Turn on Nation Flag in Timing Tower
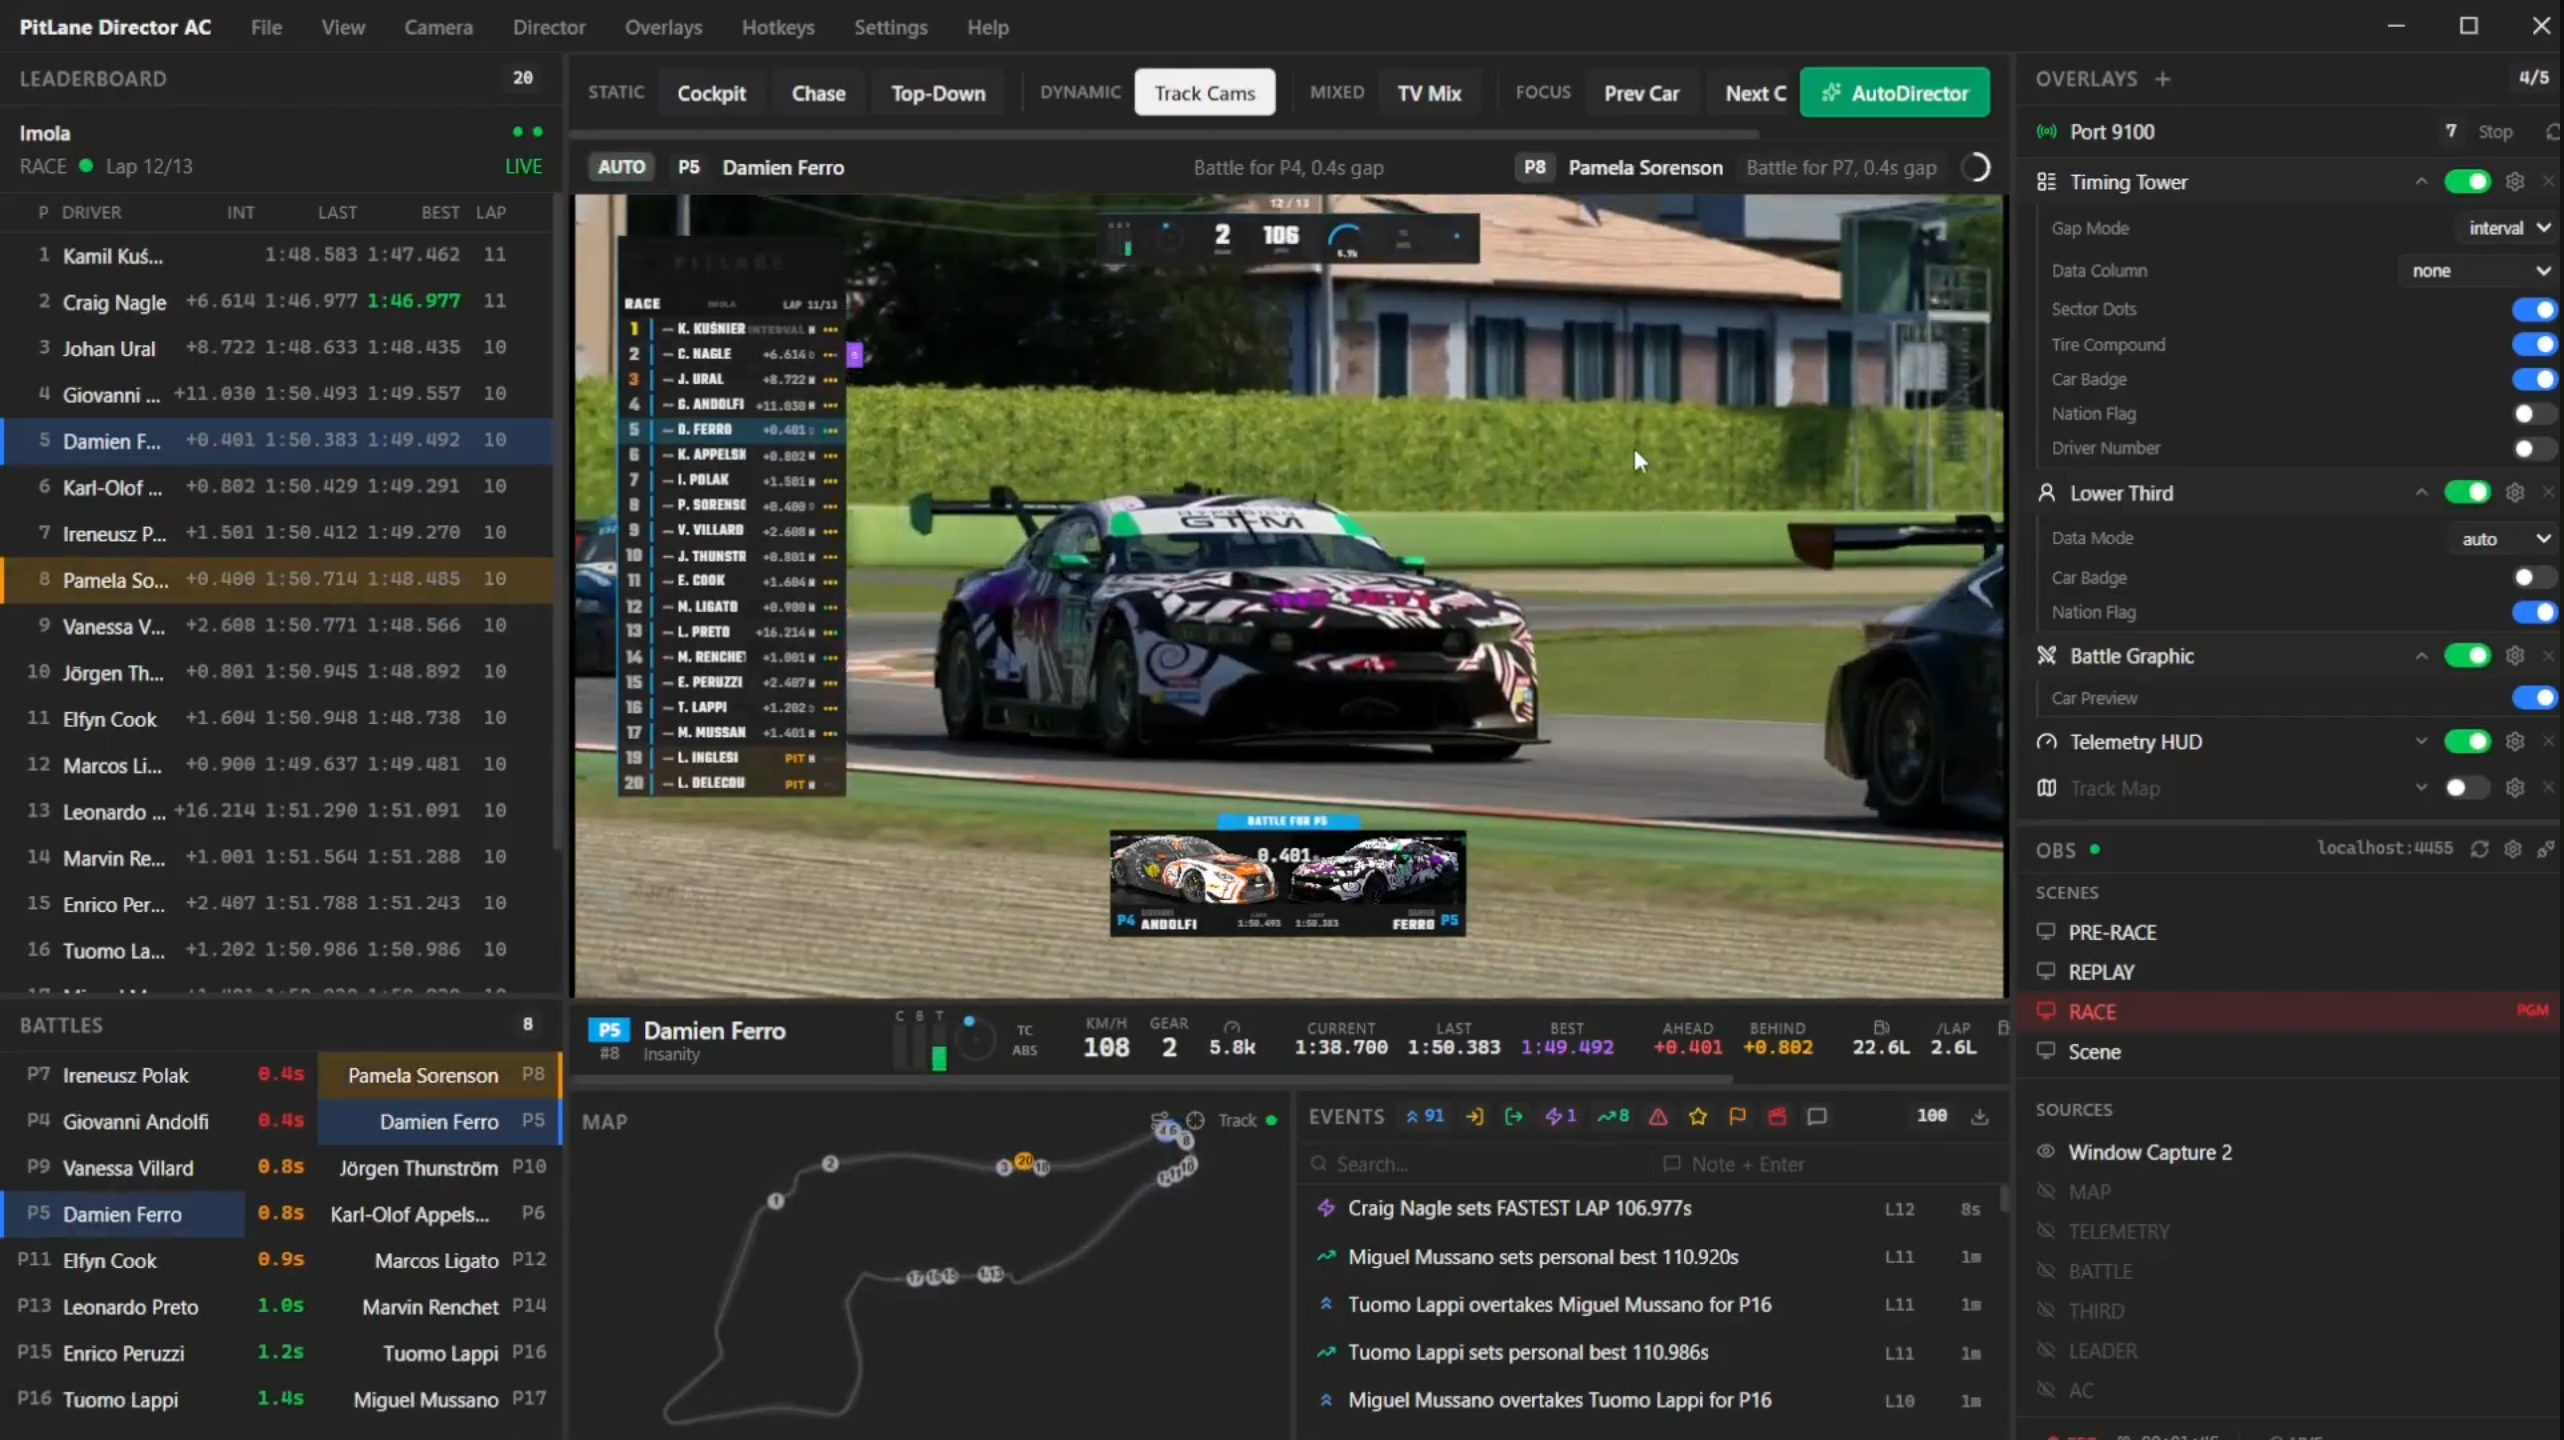This screenshot has width=2564, height=1440. [x=2532, y=414]
